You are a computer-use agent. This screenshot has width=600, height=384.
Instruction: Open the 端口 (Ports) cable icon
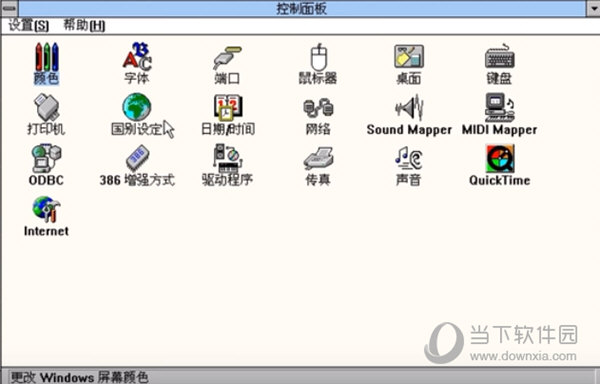(x=227, y=57)
